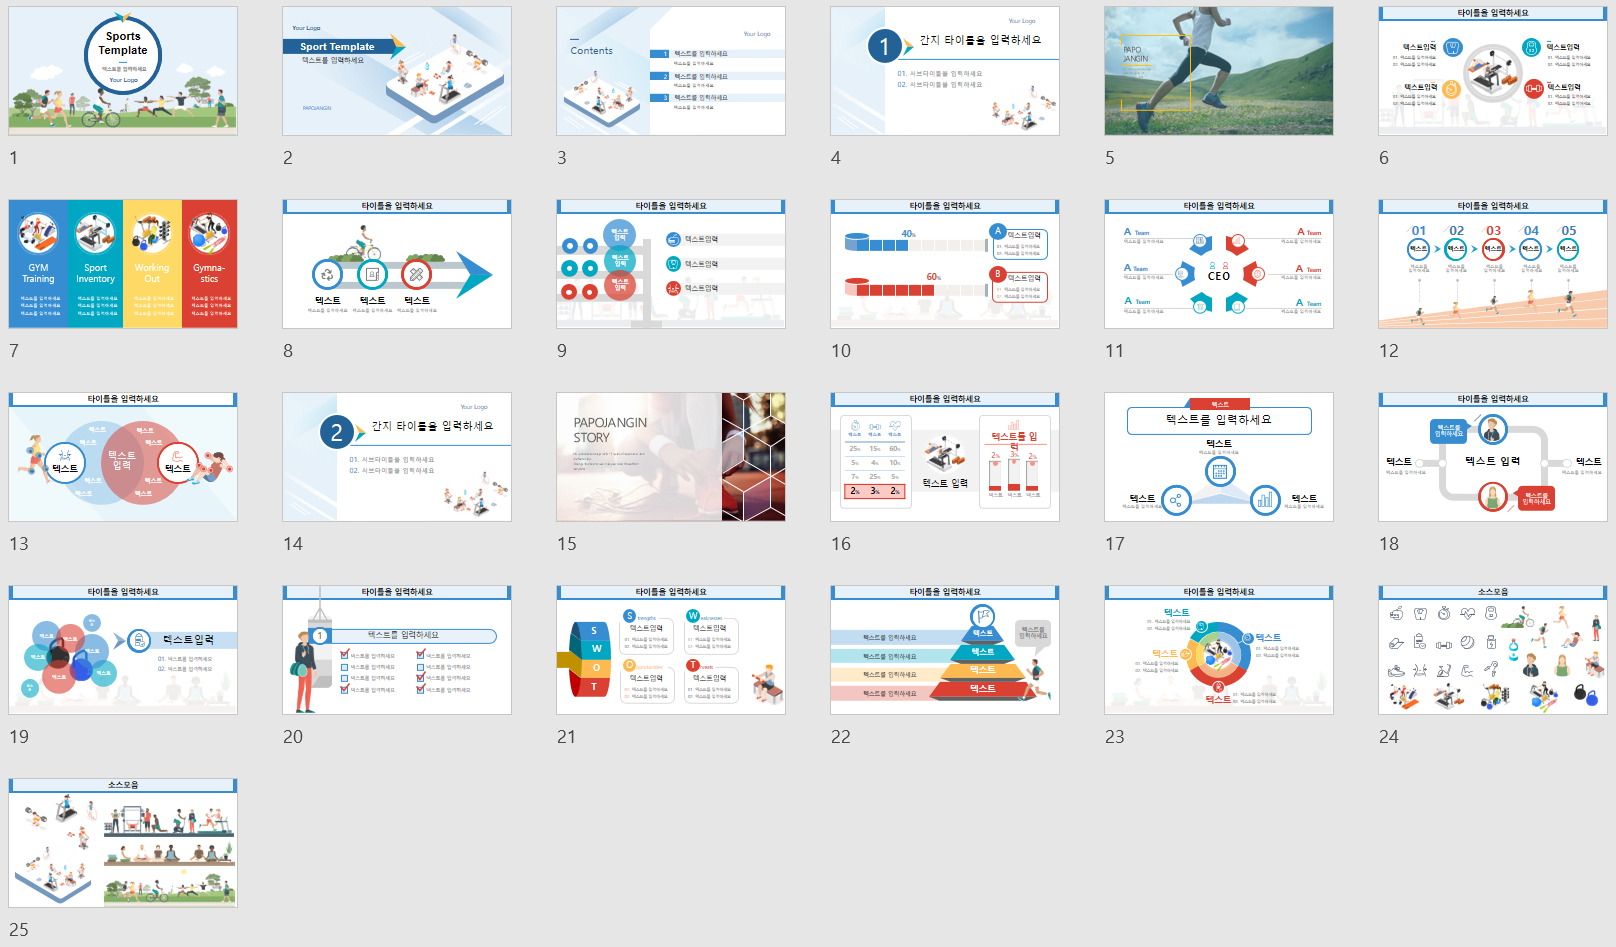Select slide 11 CEO team chart
The width and height of the screenshot is (1616, 947).
pos(1219,264)
